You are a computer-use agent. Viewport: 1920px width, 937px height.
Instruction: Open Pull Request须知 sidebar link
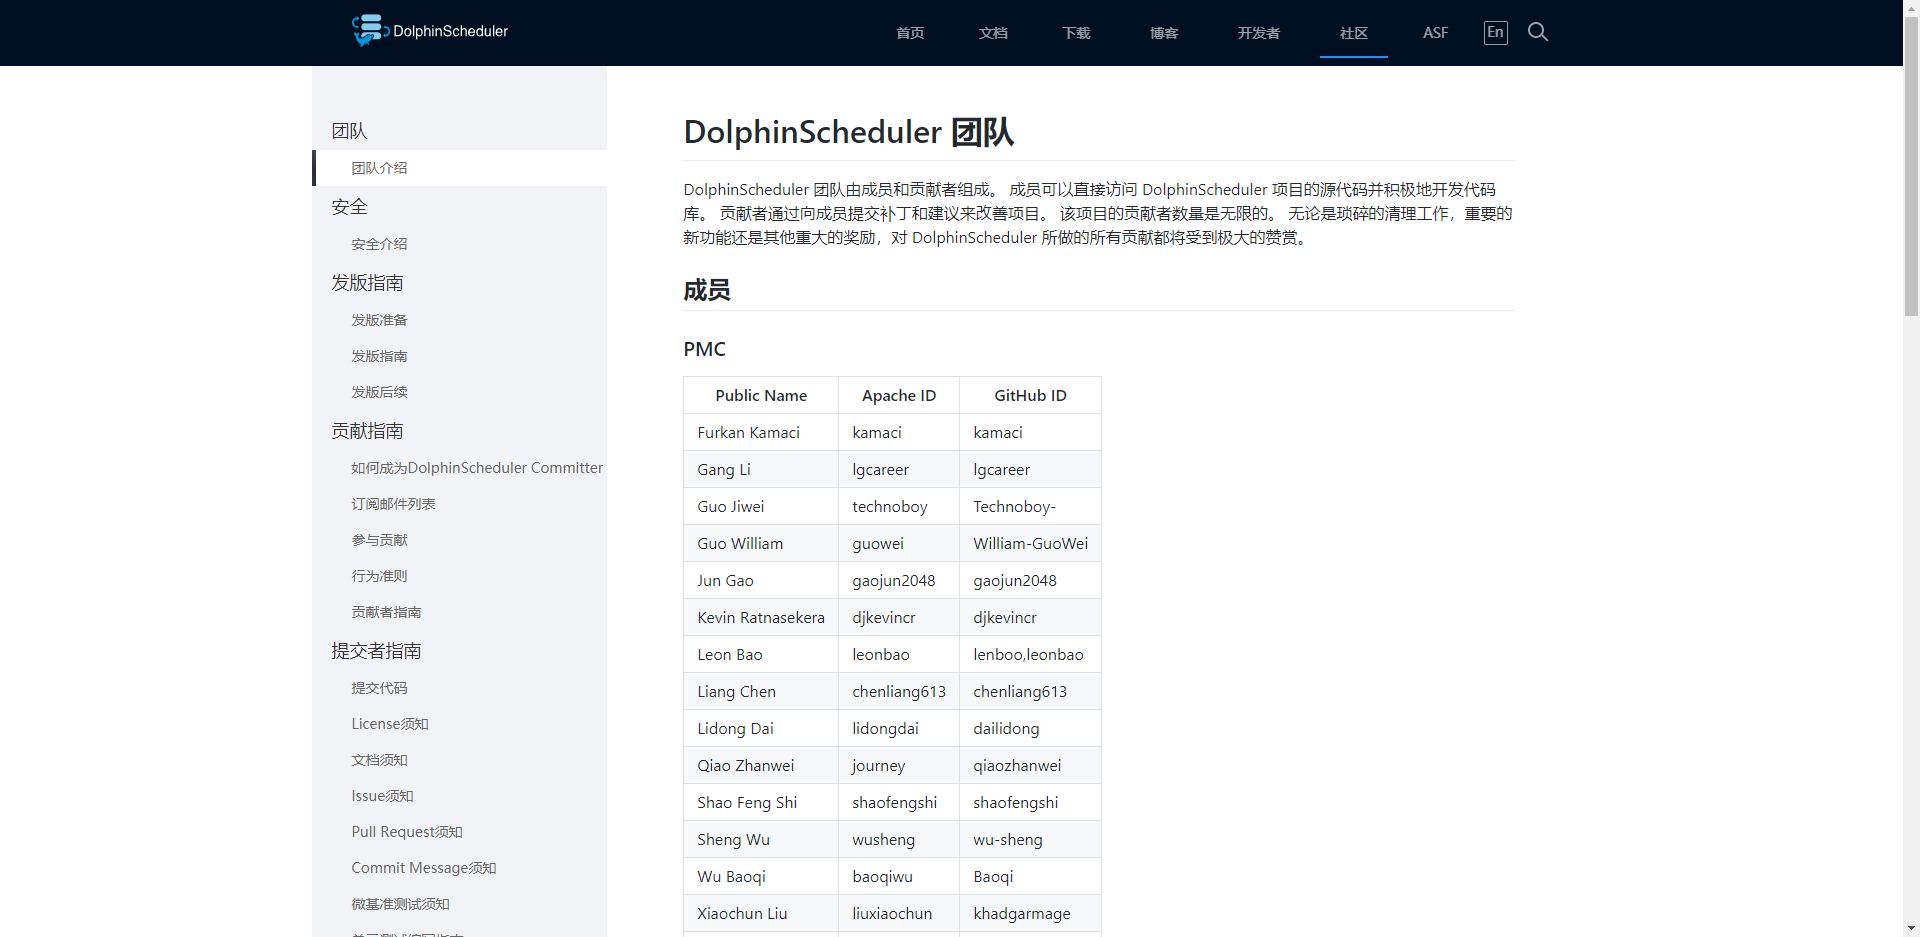pos(407,832)
